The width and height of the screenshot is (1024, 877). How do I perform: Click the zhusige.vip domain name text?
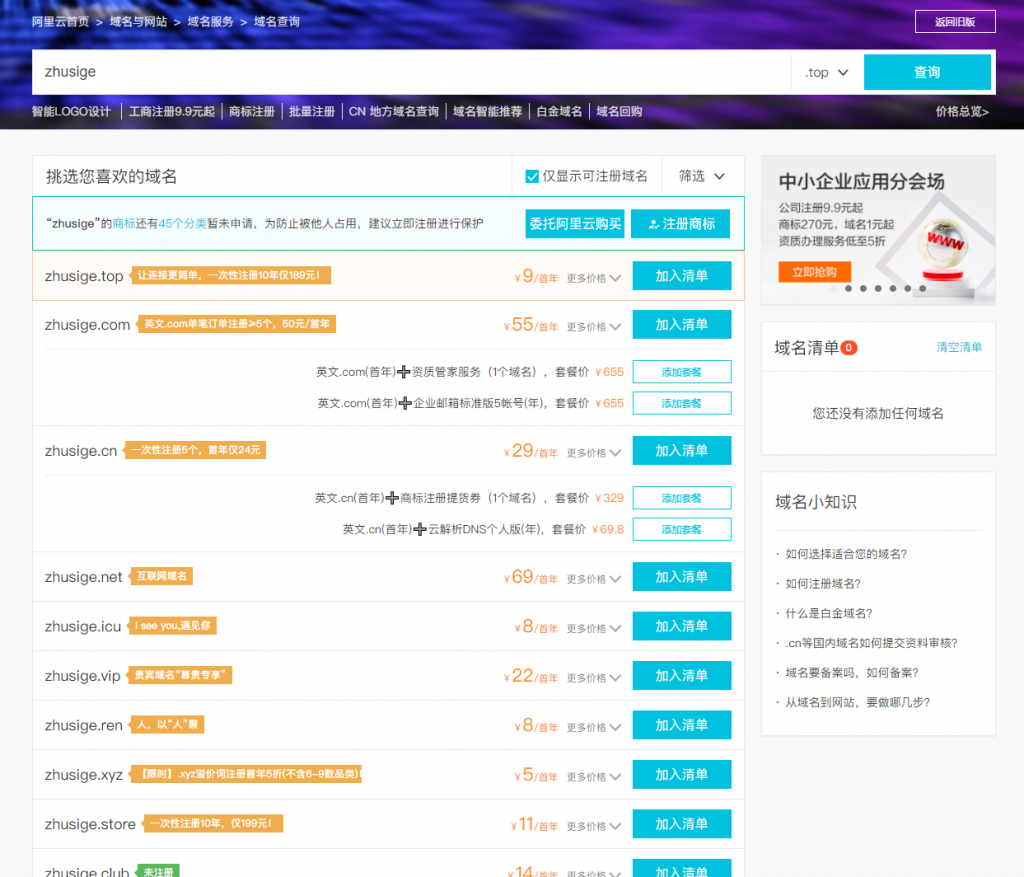point(82,676)
